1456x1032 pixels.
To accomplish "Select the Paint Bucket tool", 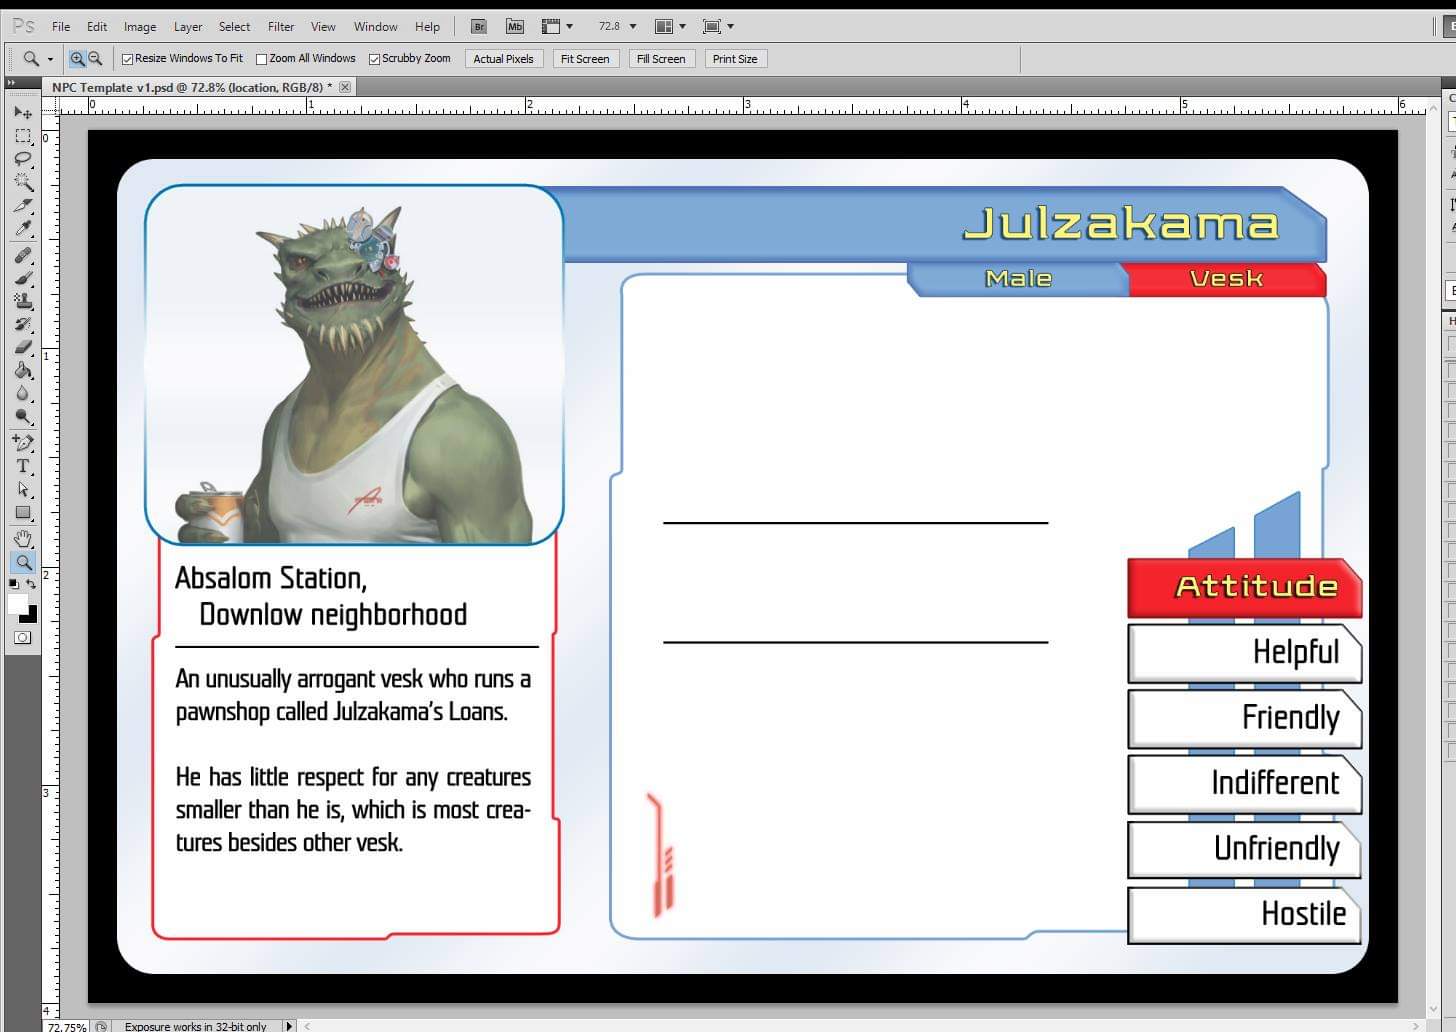I will click(x=22, y=371).
